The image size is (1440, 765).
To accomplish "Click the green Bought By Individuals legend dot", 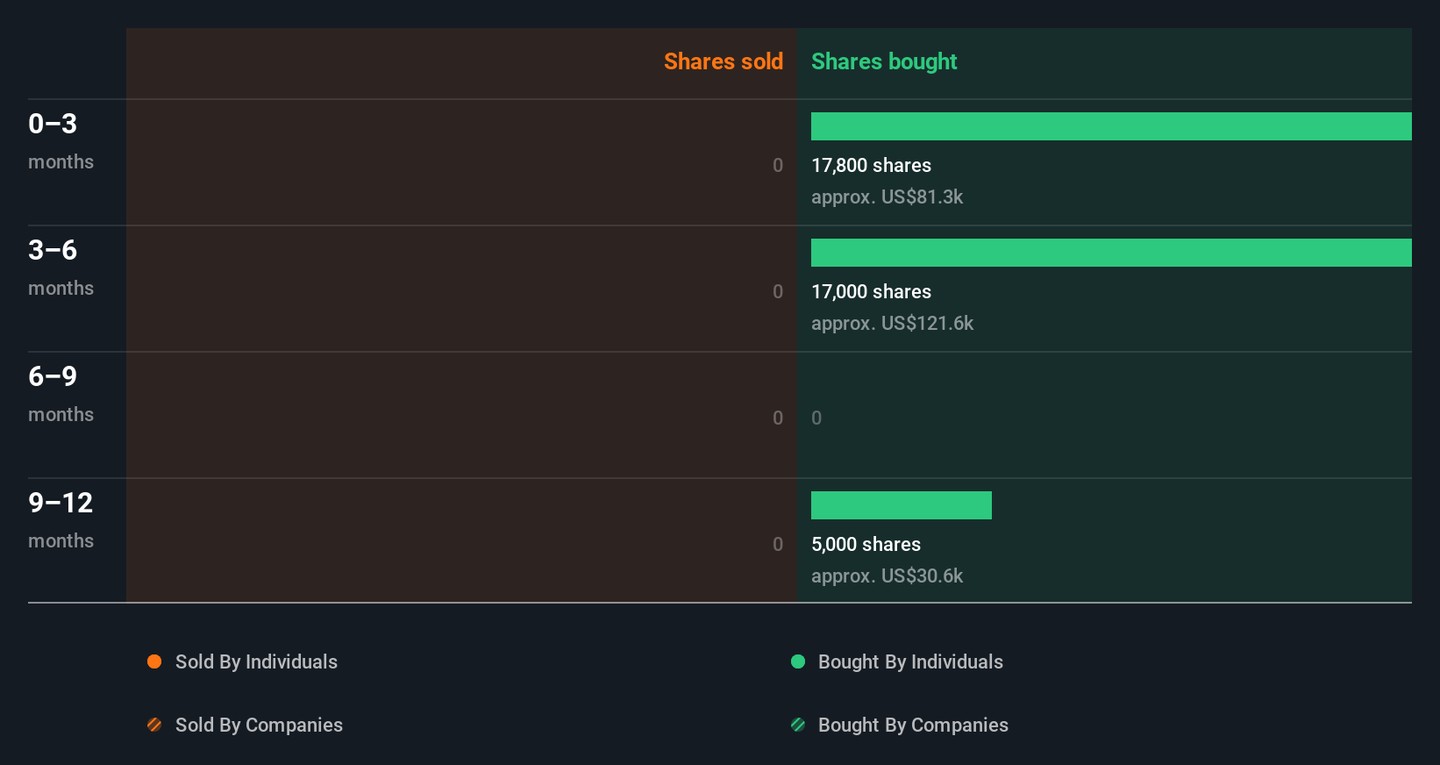I will [798, 662].
